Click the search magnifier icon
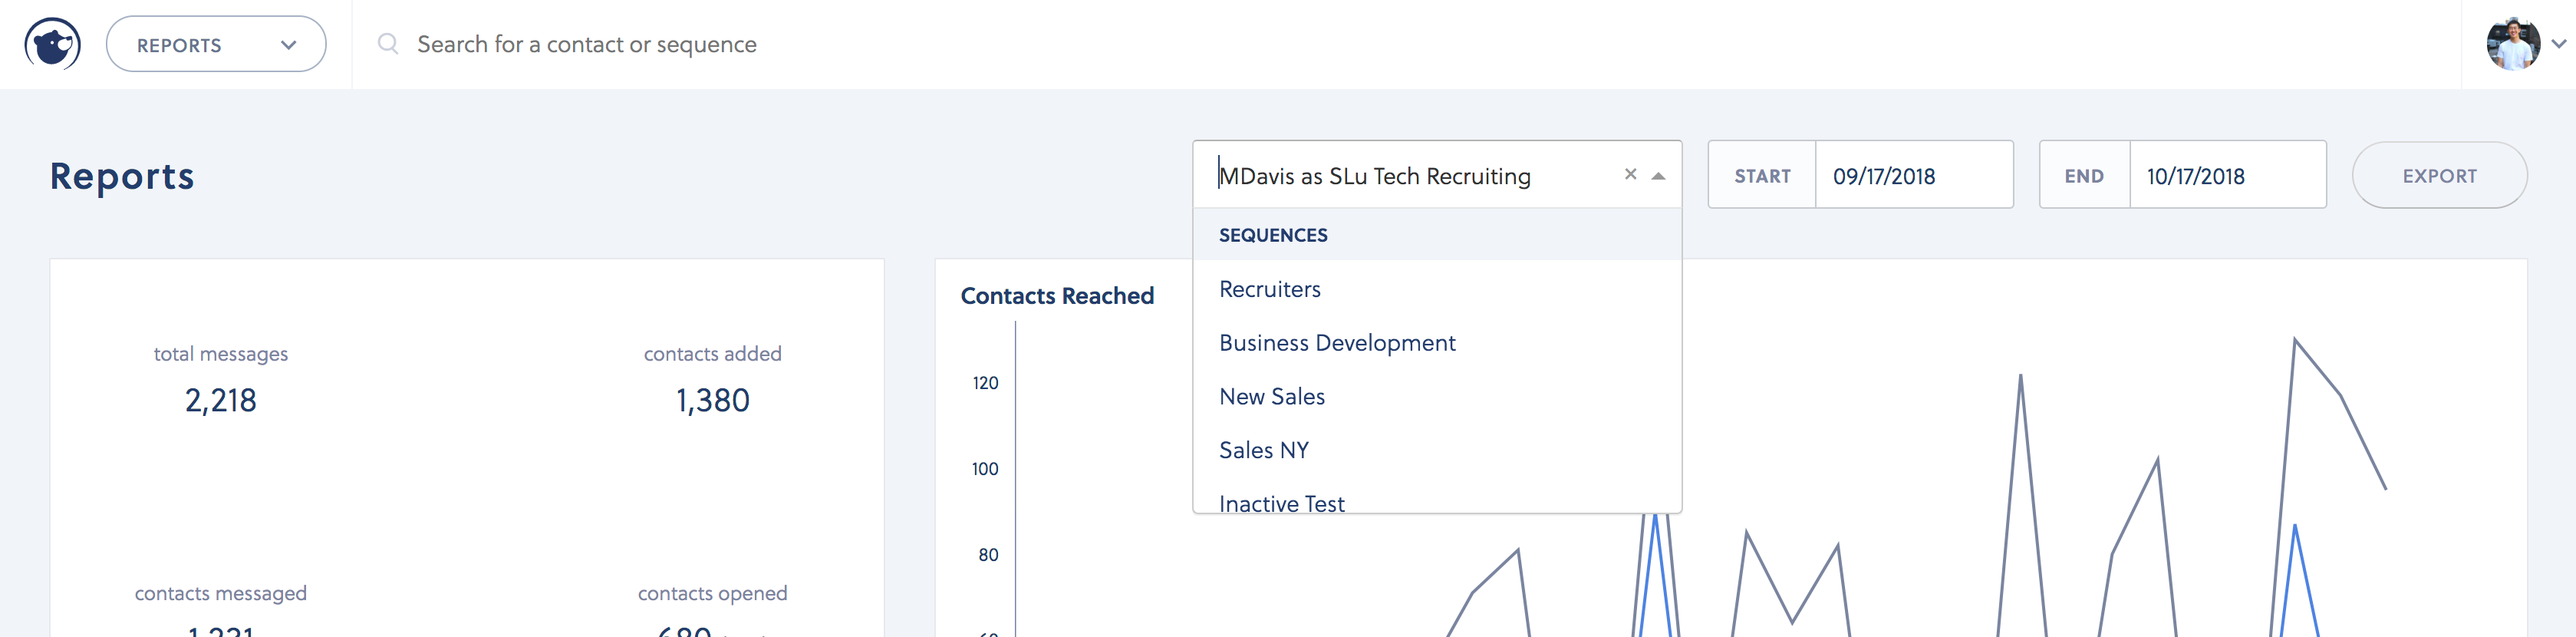The image size is (2576, 637). tap(388, 44)
